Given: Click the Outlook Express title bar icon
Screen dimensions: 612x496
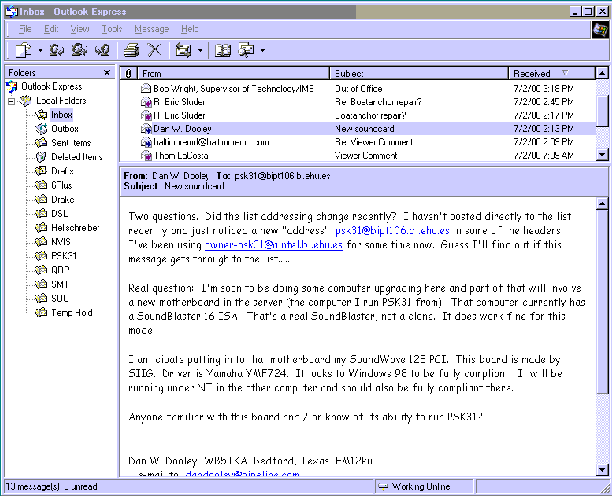Looking at the screenshot, I should [x=11, y=11].
